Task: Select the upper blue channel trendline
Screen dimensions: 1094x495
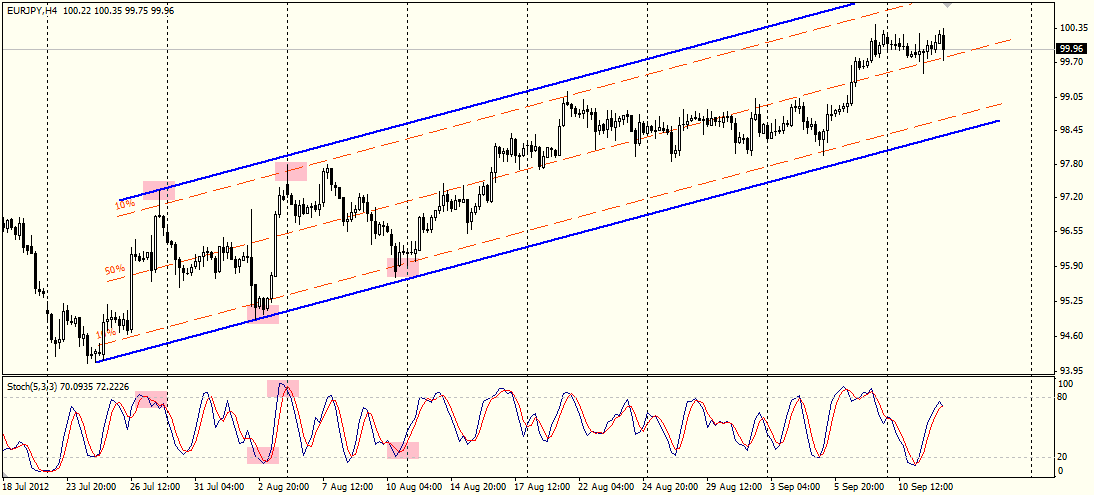Action: tap(488, 102)
